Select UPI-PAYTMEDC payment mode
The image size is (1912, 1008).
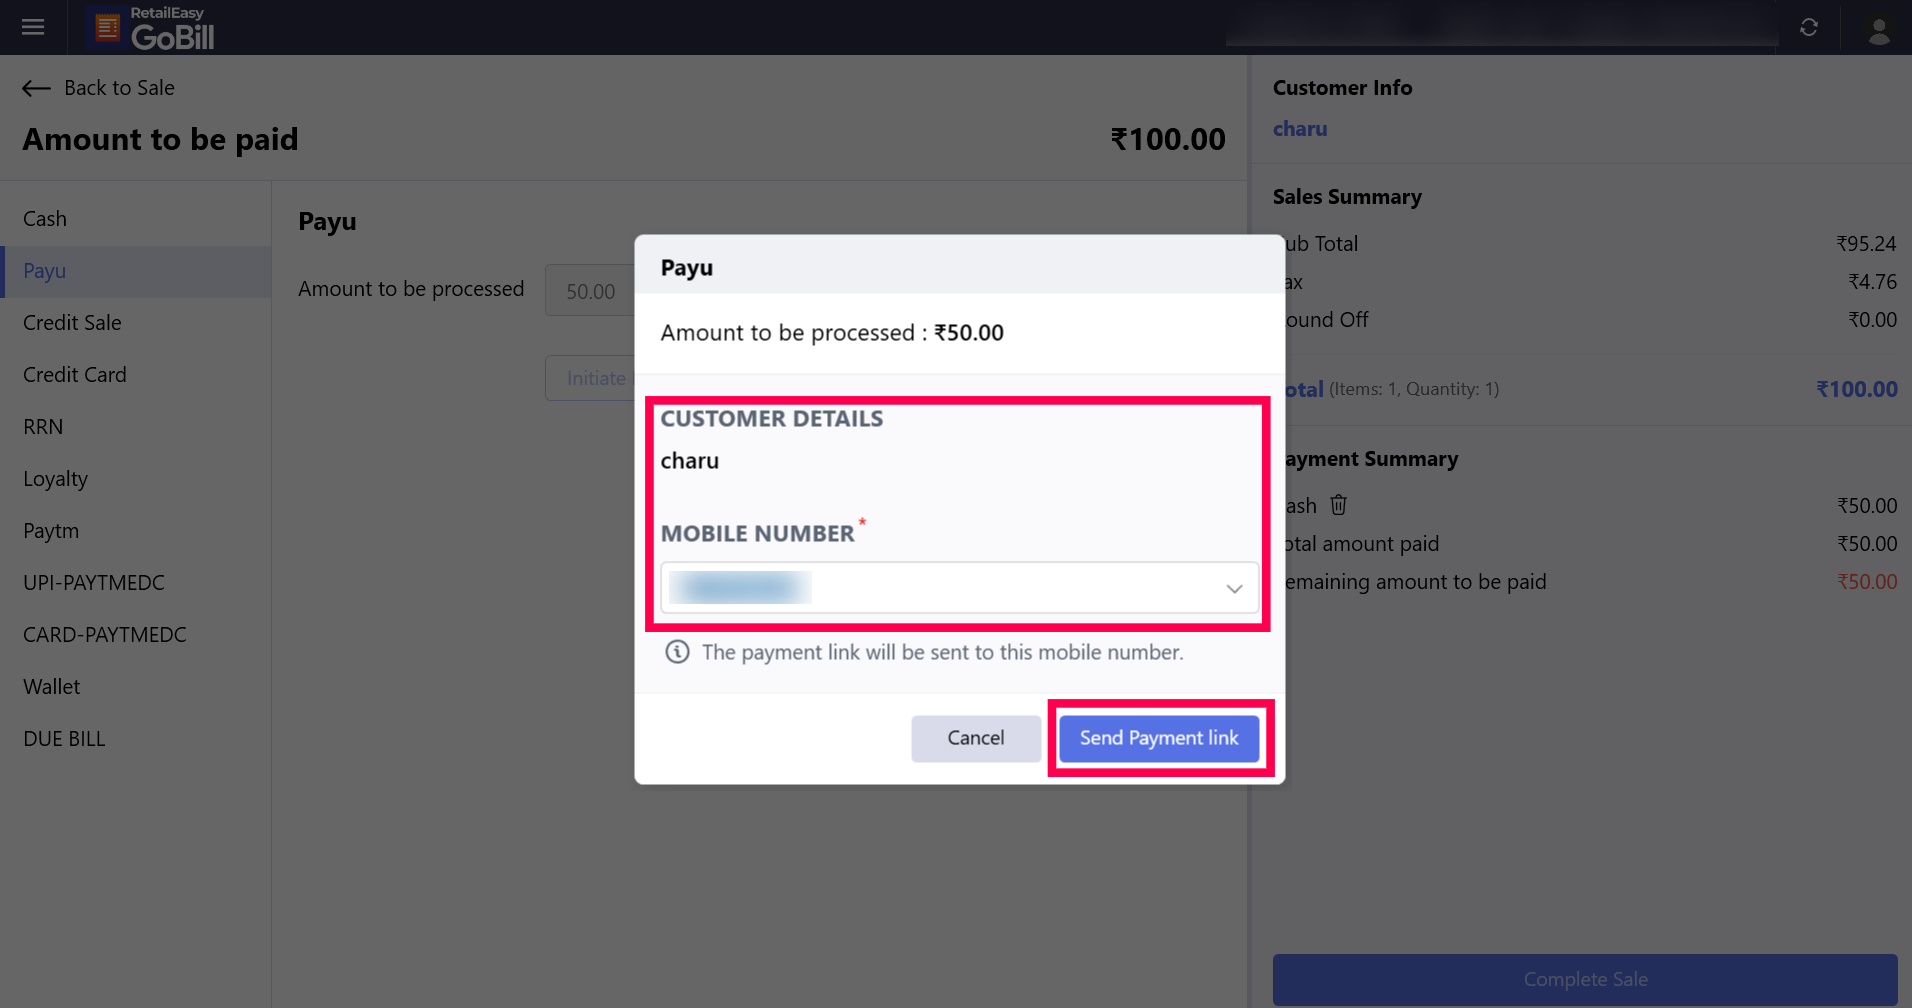point(94,583)
